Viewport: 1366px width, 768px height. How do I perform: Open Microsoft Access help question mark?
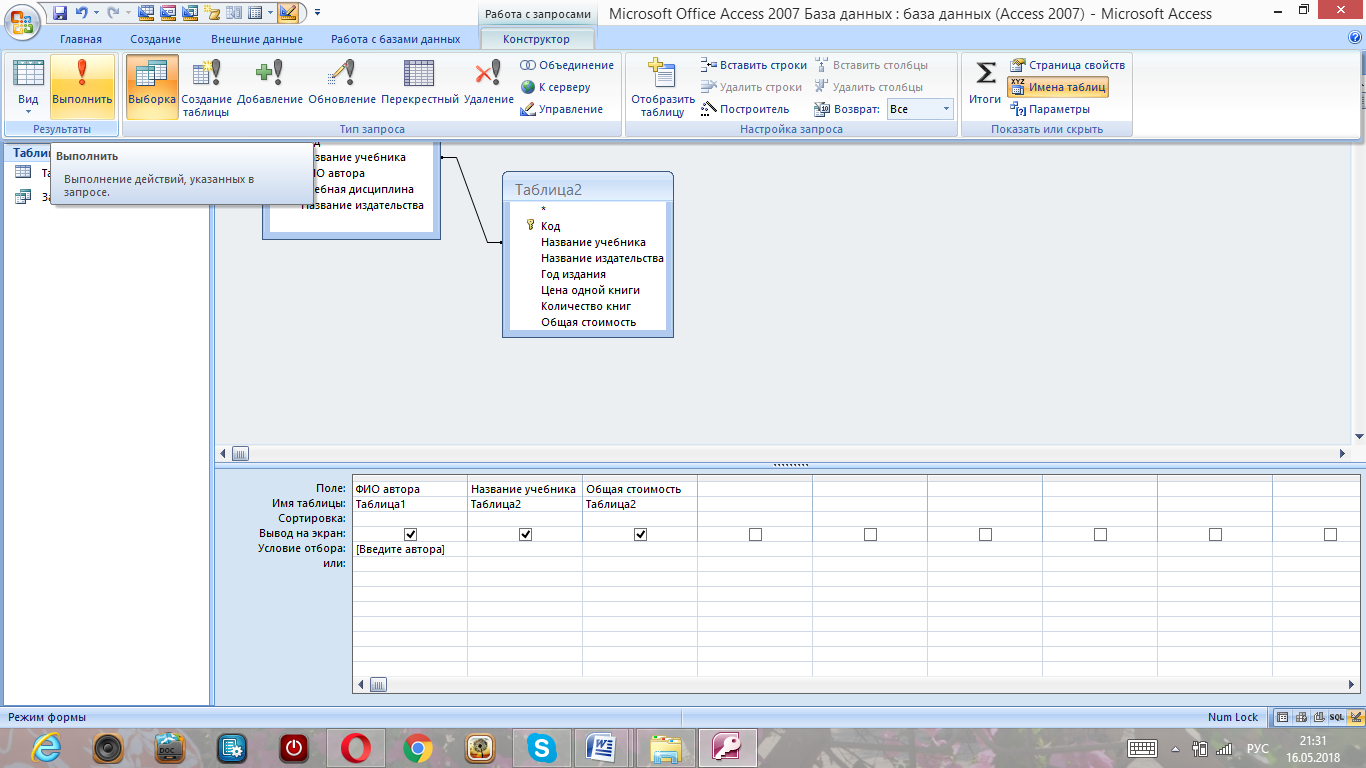[1355, 38]
